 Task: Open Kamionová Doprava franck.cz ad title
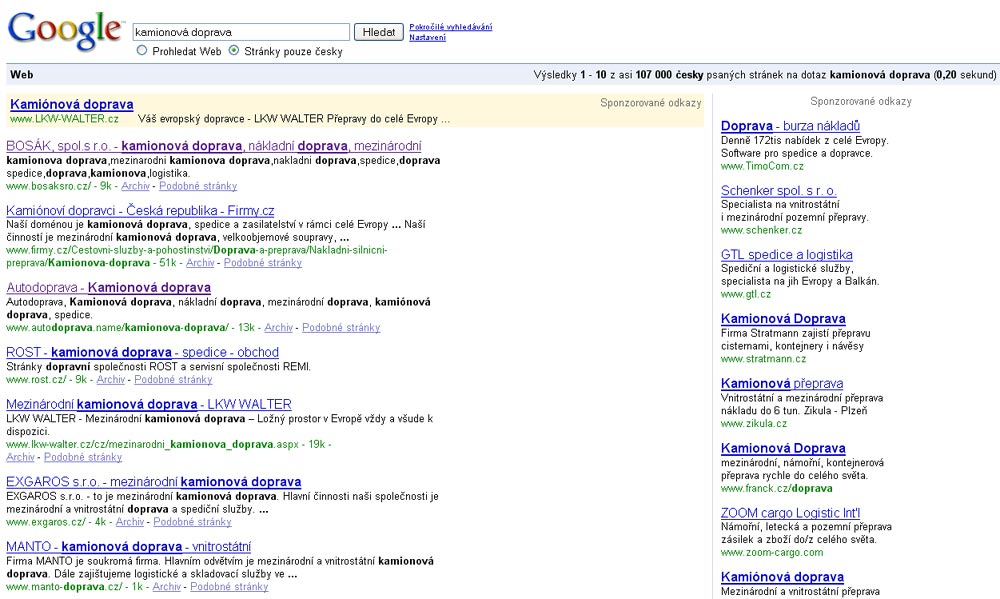coord(783,448)
